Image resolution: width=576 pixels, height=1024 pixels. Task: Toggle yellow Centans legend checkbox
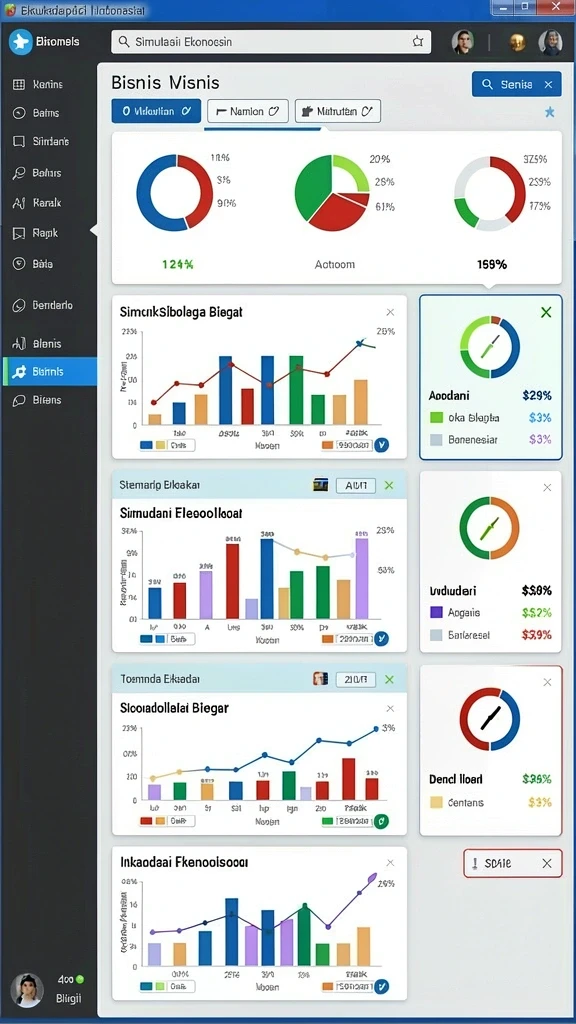tap(437, 802)
